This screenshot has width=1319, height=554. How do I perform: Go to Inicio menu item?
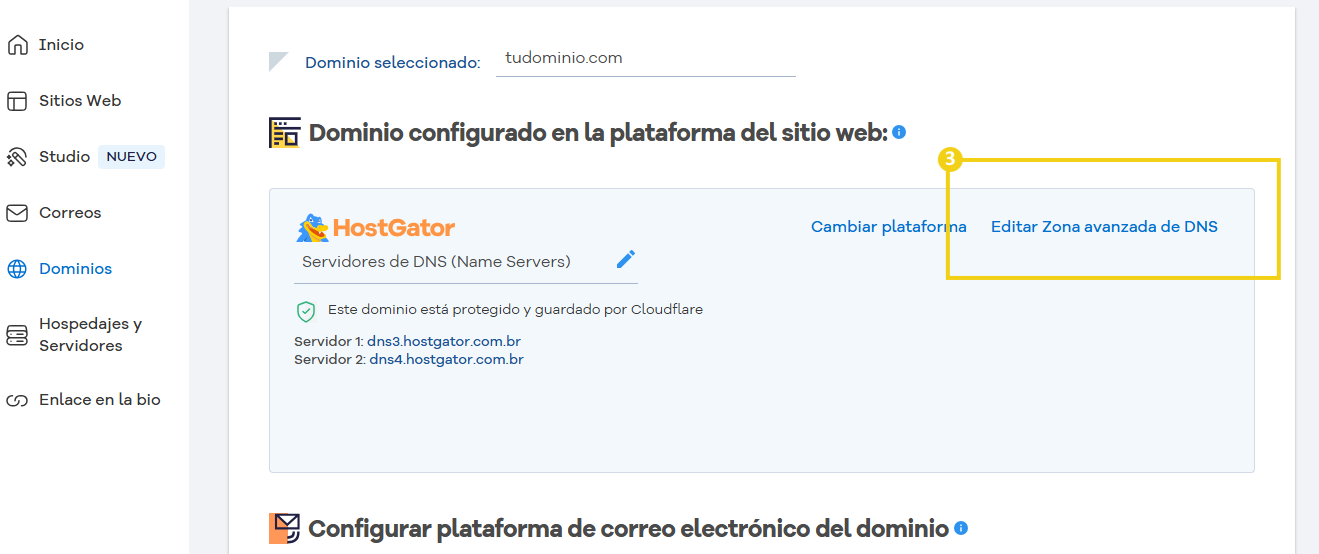click(61, 45)
